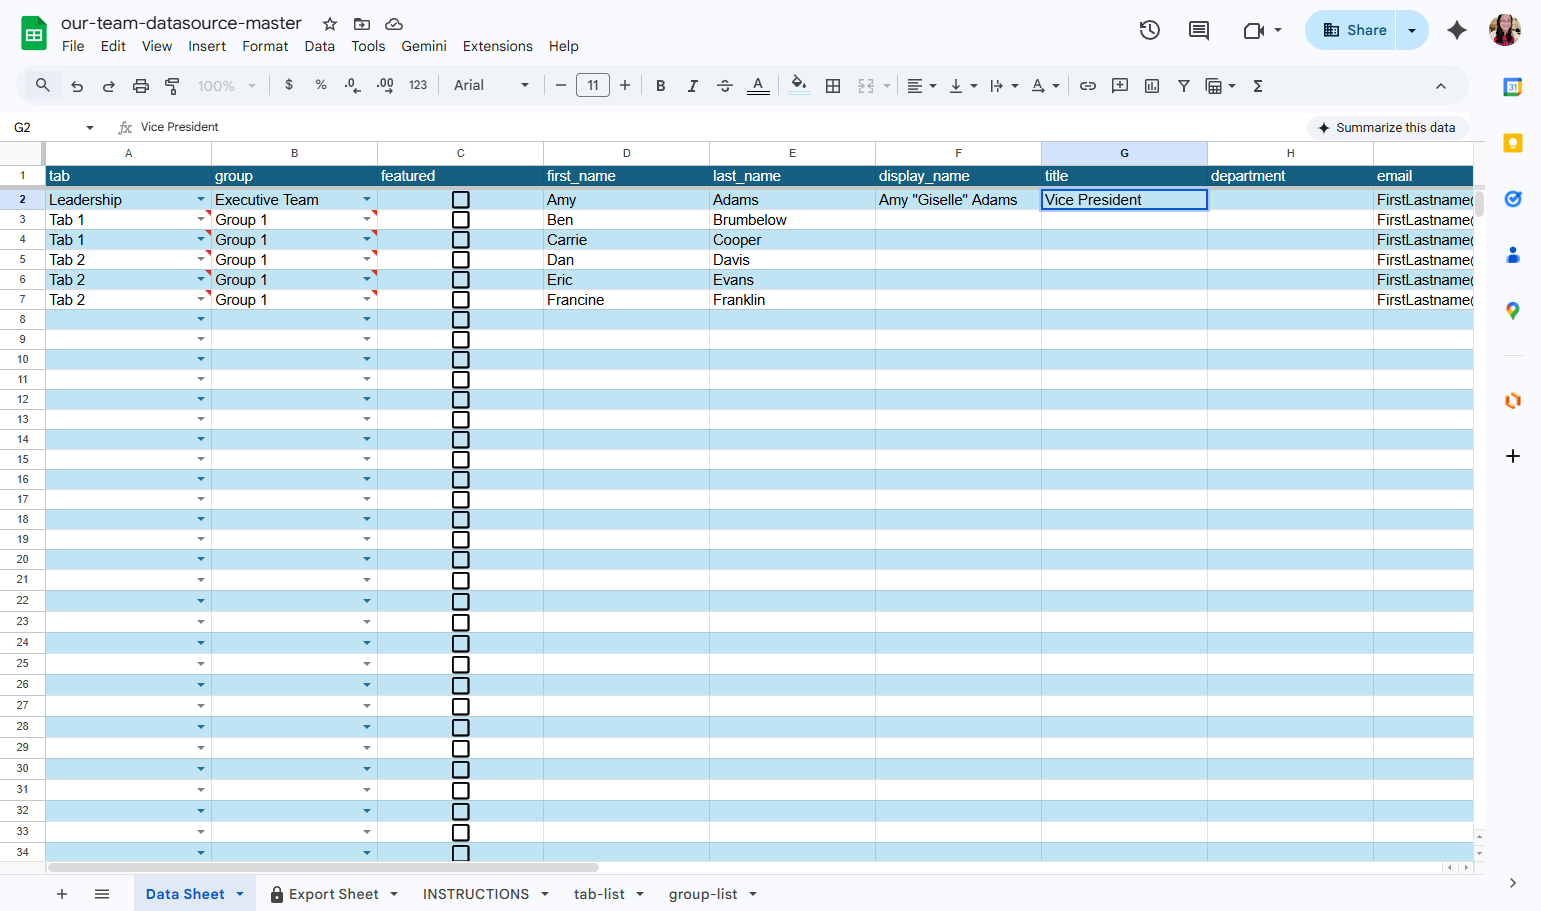Image resolution: width=1541 pixels, height=911 pixels.
Task: Switch to the Export Sheet tab
Action: (334, 894)
